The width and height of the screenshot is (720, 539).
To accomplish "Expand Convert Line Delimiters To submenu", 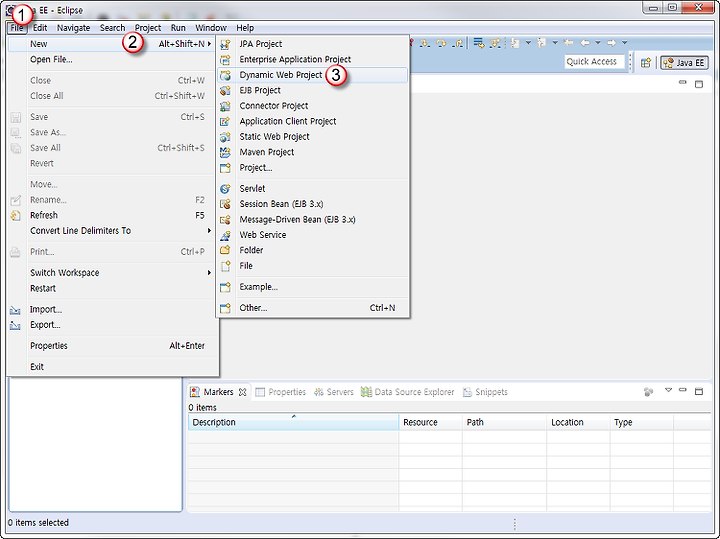I will pos(112,231).
